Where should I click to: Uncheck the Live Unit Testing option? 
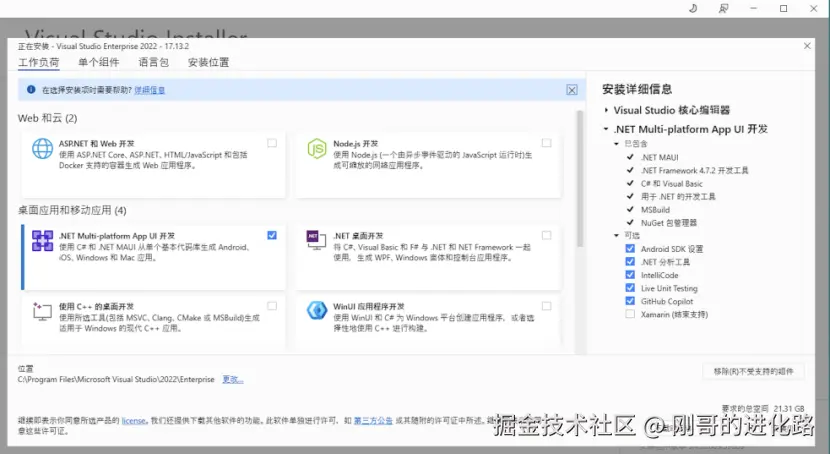[x=630, y=288]
